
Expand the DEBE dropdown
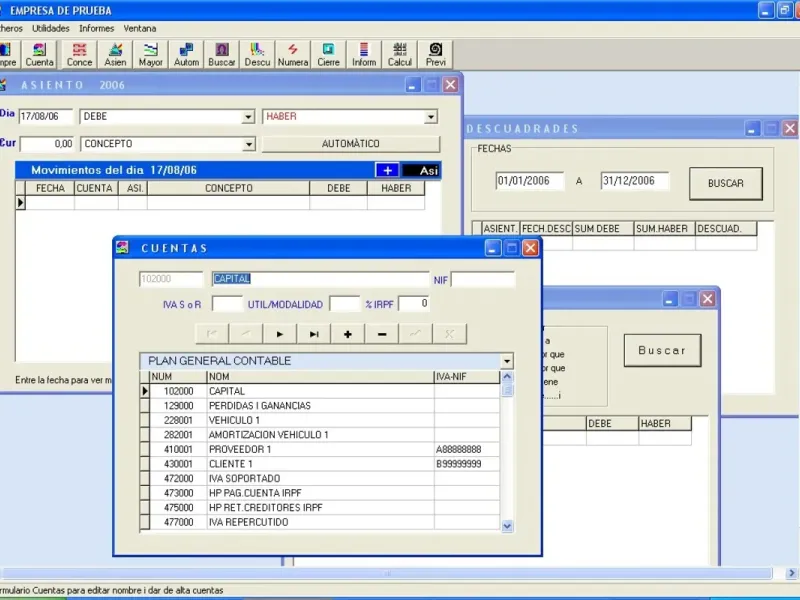point(248,117)
